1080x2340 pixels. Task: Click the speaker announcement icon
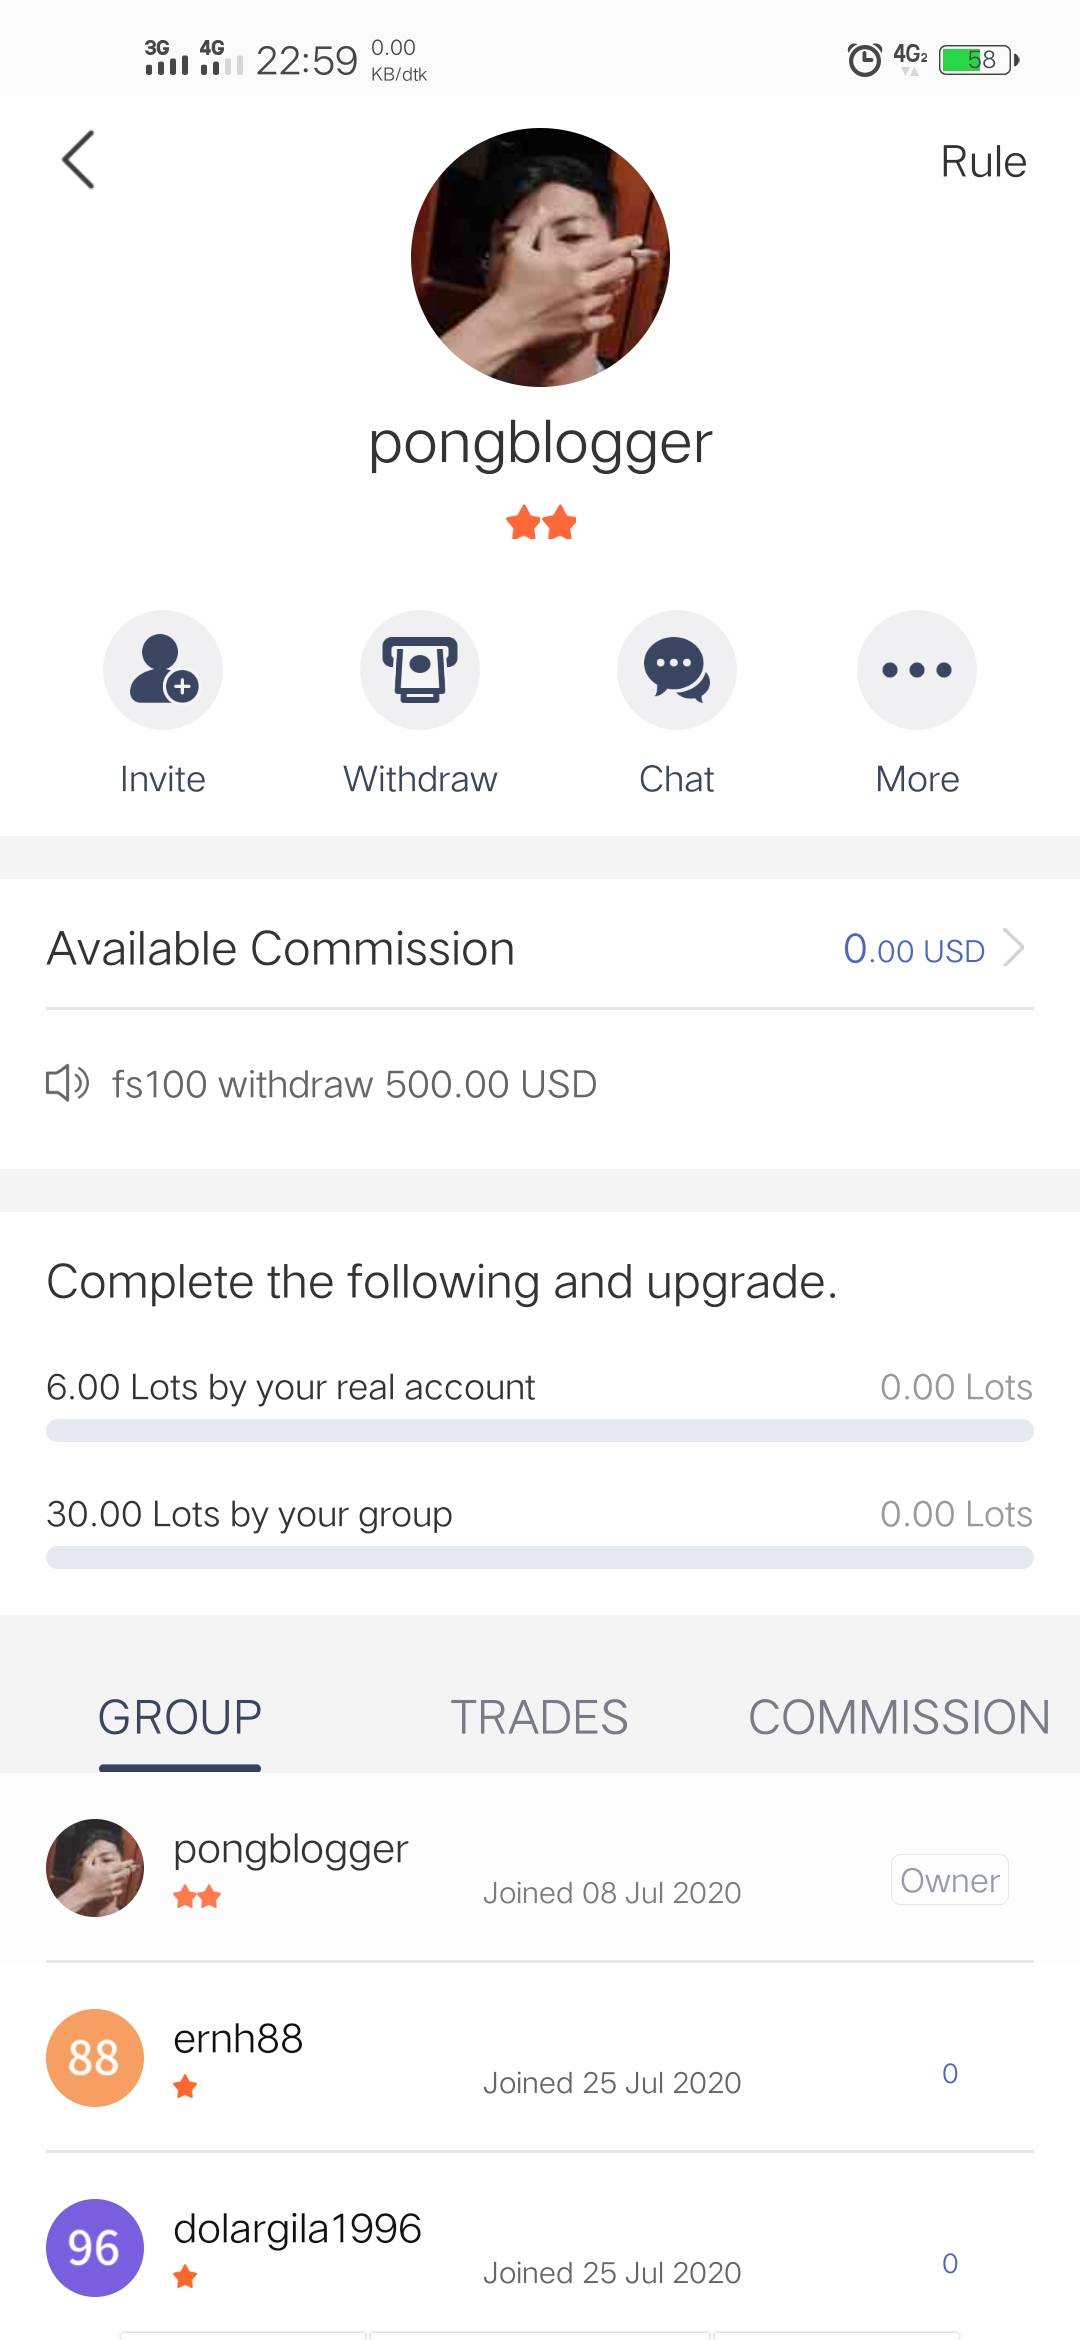coord(68,1083)
